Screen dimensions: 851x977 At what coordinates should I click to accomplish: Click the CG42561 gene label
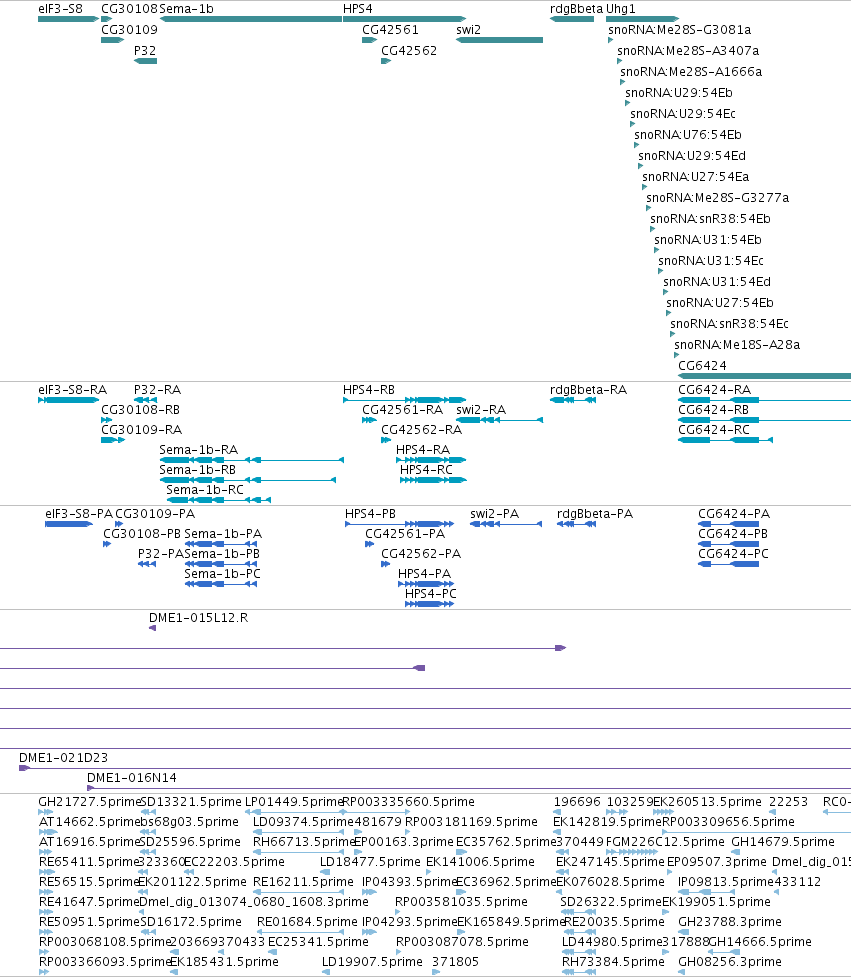click(x=390, y=30)
